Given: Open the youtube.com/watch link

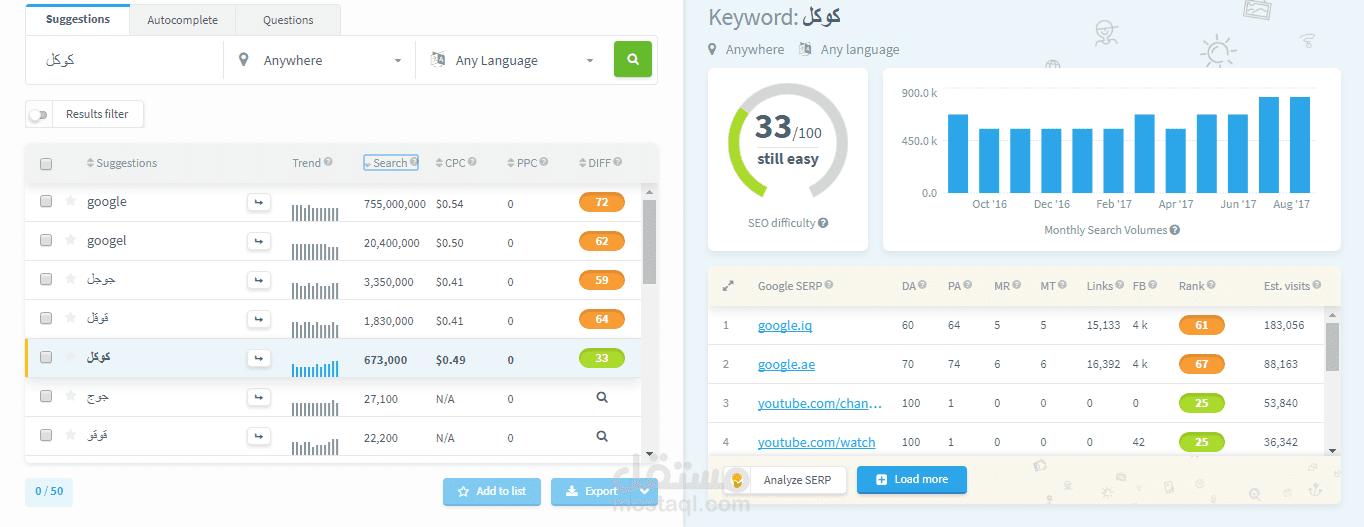Looking at the screenshot, I should (816, 443).
